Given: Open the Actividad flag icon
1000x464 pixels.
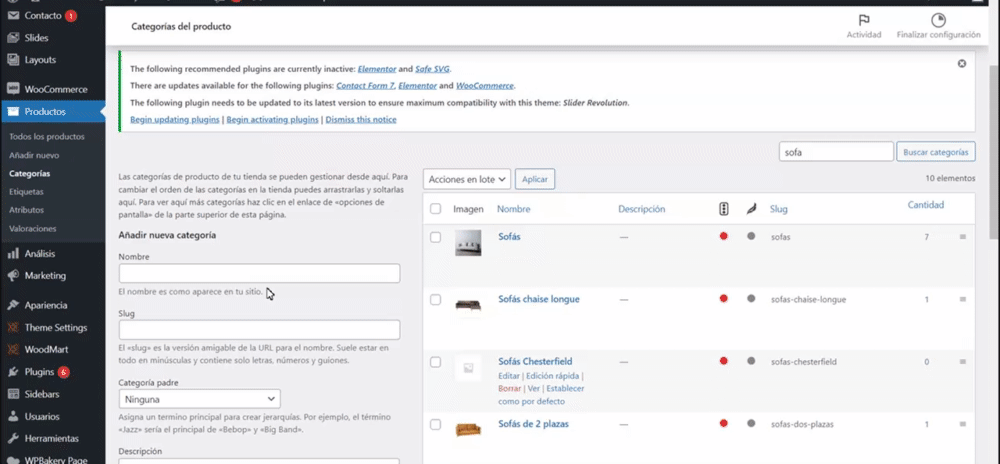Looking at the screenshot, I should coord(863,20).
